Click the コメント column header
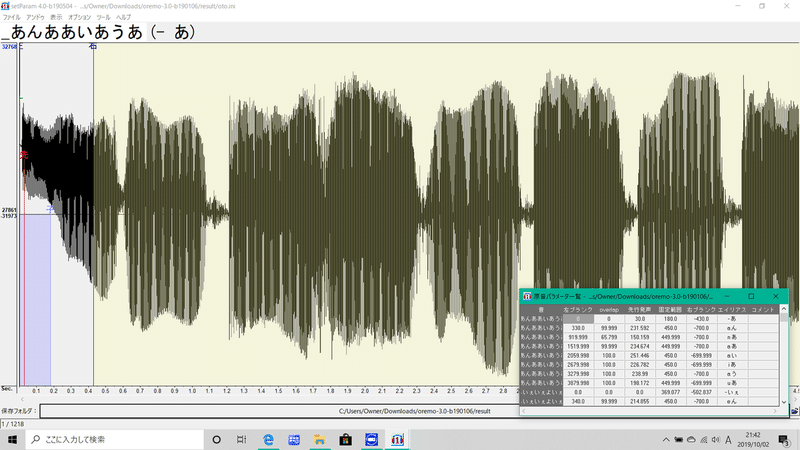 763,310
